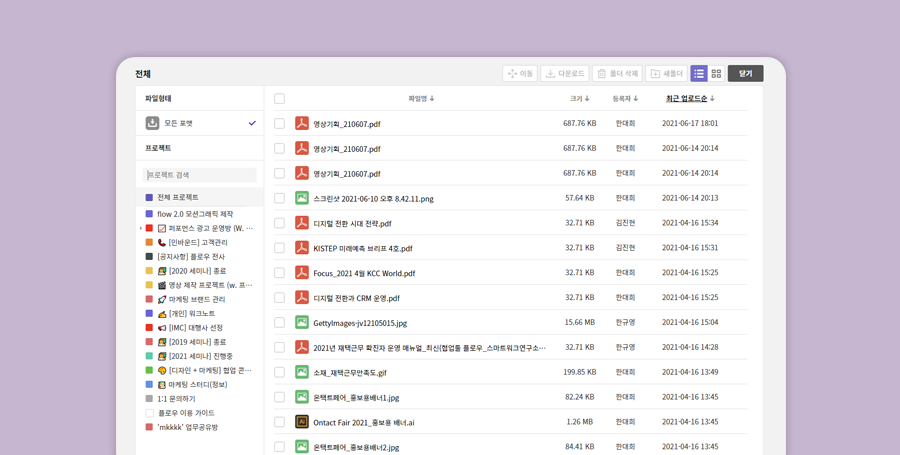Click the image icon of GettyImages-jv12105015.jpg
This screenshot has width=900, height=455.
tap(301, 323)
